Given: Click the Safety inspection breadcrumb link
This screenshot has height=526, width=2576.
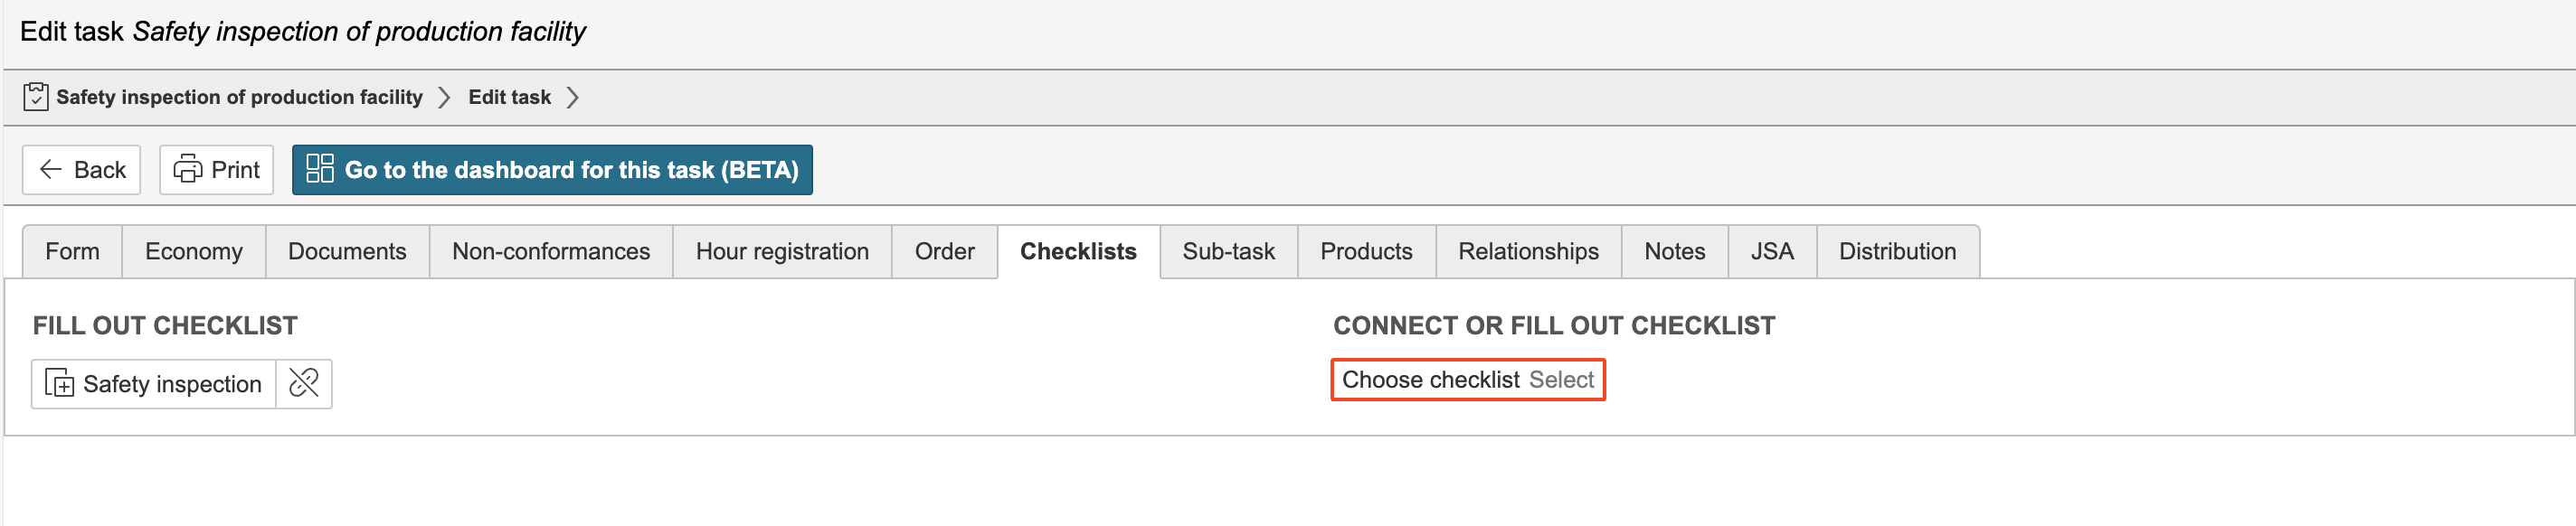Looking at the screenshot, I should pyautogui.click(x=239, y=97).
